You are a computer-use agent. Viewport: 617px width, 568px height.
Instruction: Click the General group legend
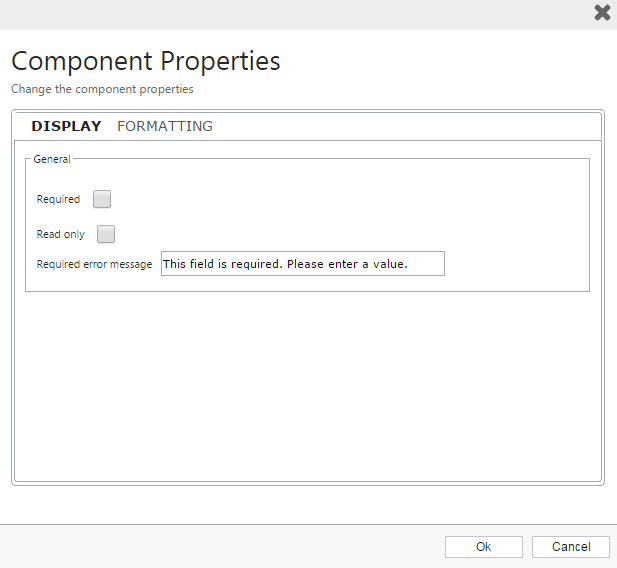click(x=52, y=159)
